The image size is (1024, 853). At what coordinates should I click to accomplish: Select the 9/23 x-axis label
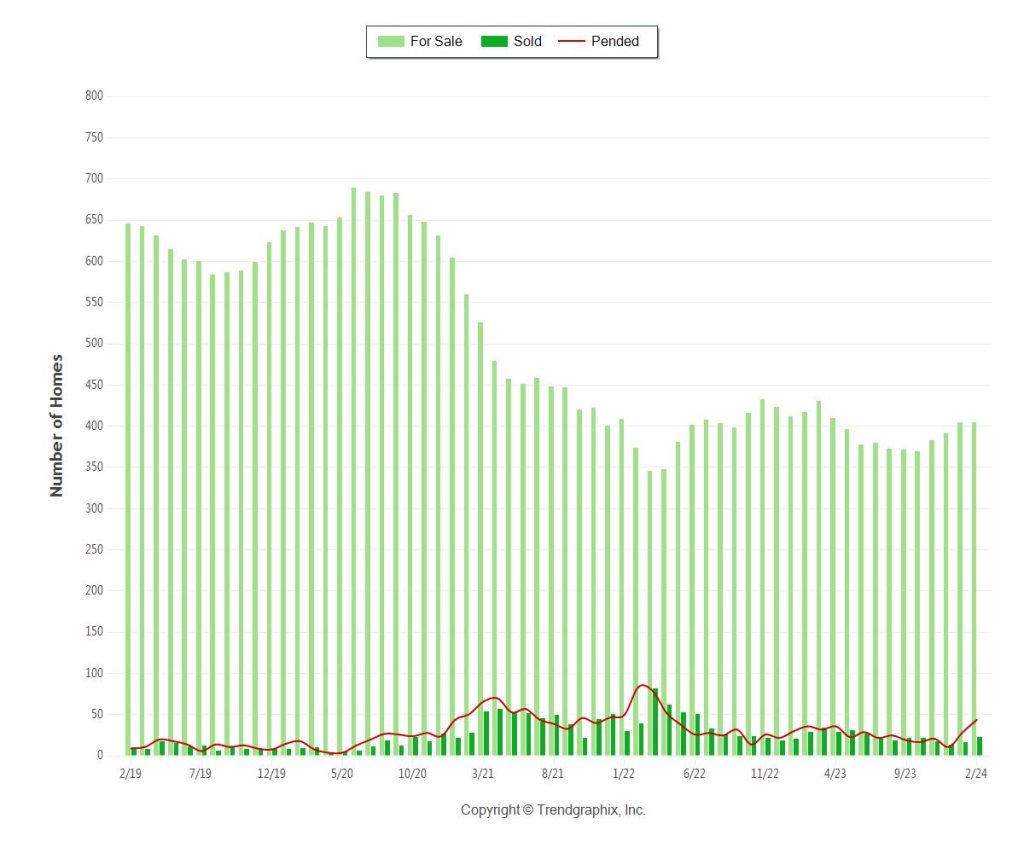[x=904, y=773]
